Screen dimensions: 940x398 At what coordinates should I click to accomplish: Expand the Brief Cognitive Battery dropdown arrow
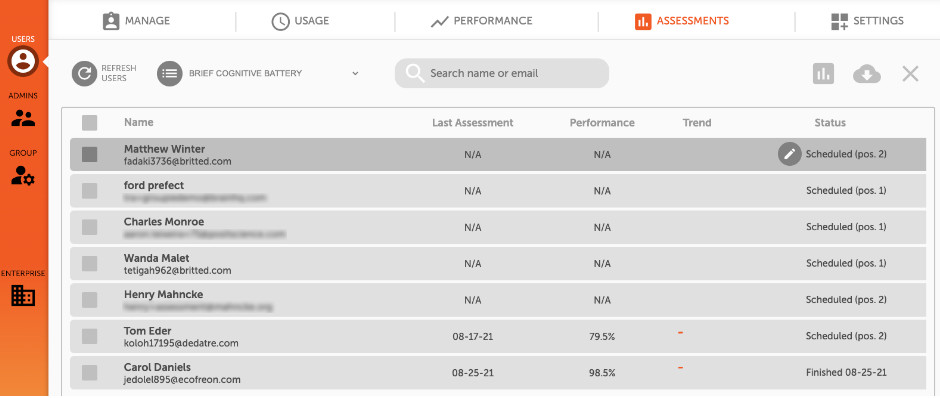pyautogui.click(x=355, y=74)
